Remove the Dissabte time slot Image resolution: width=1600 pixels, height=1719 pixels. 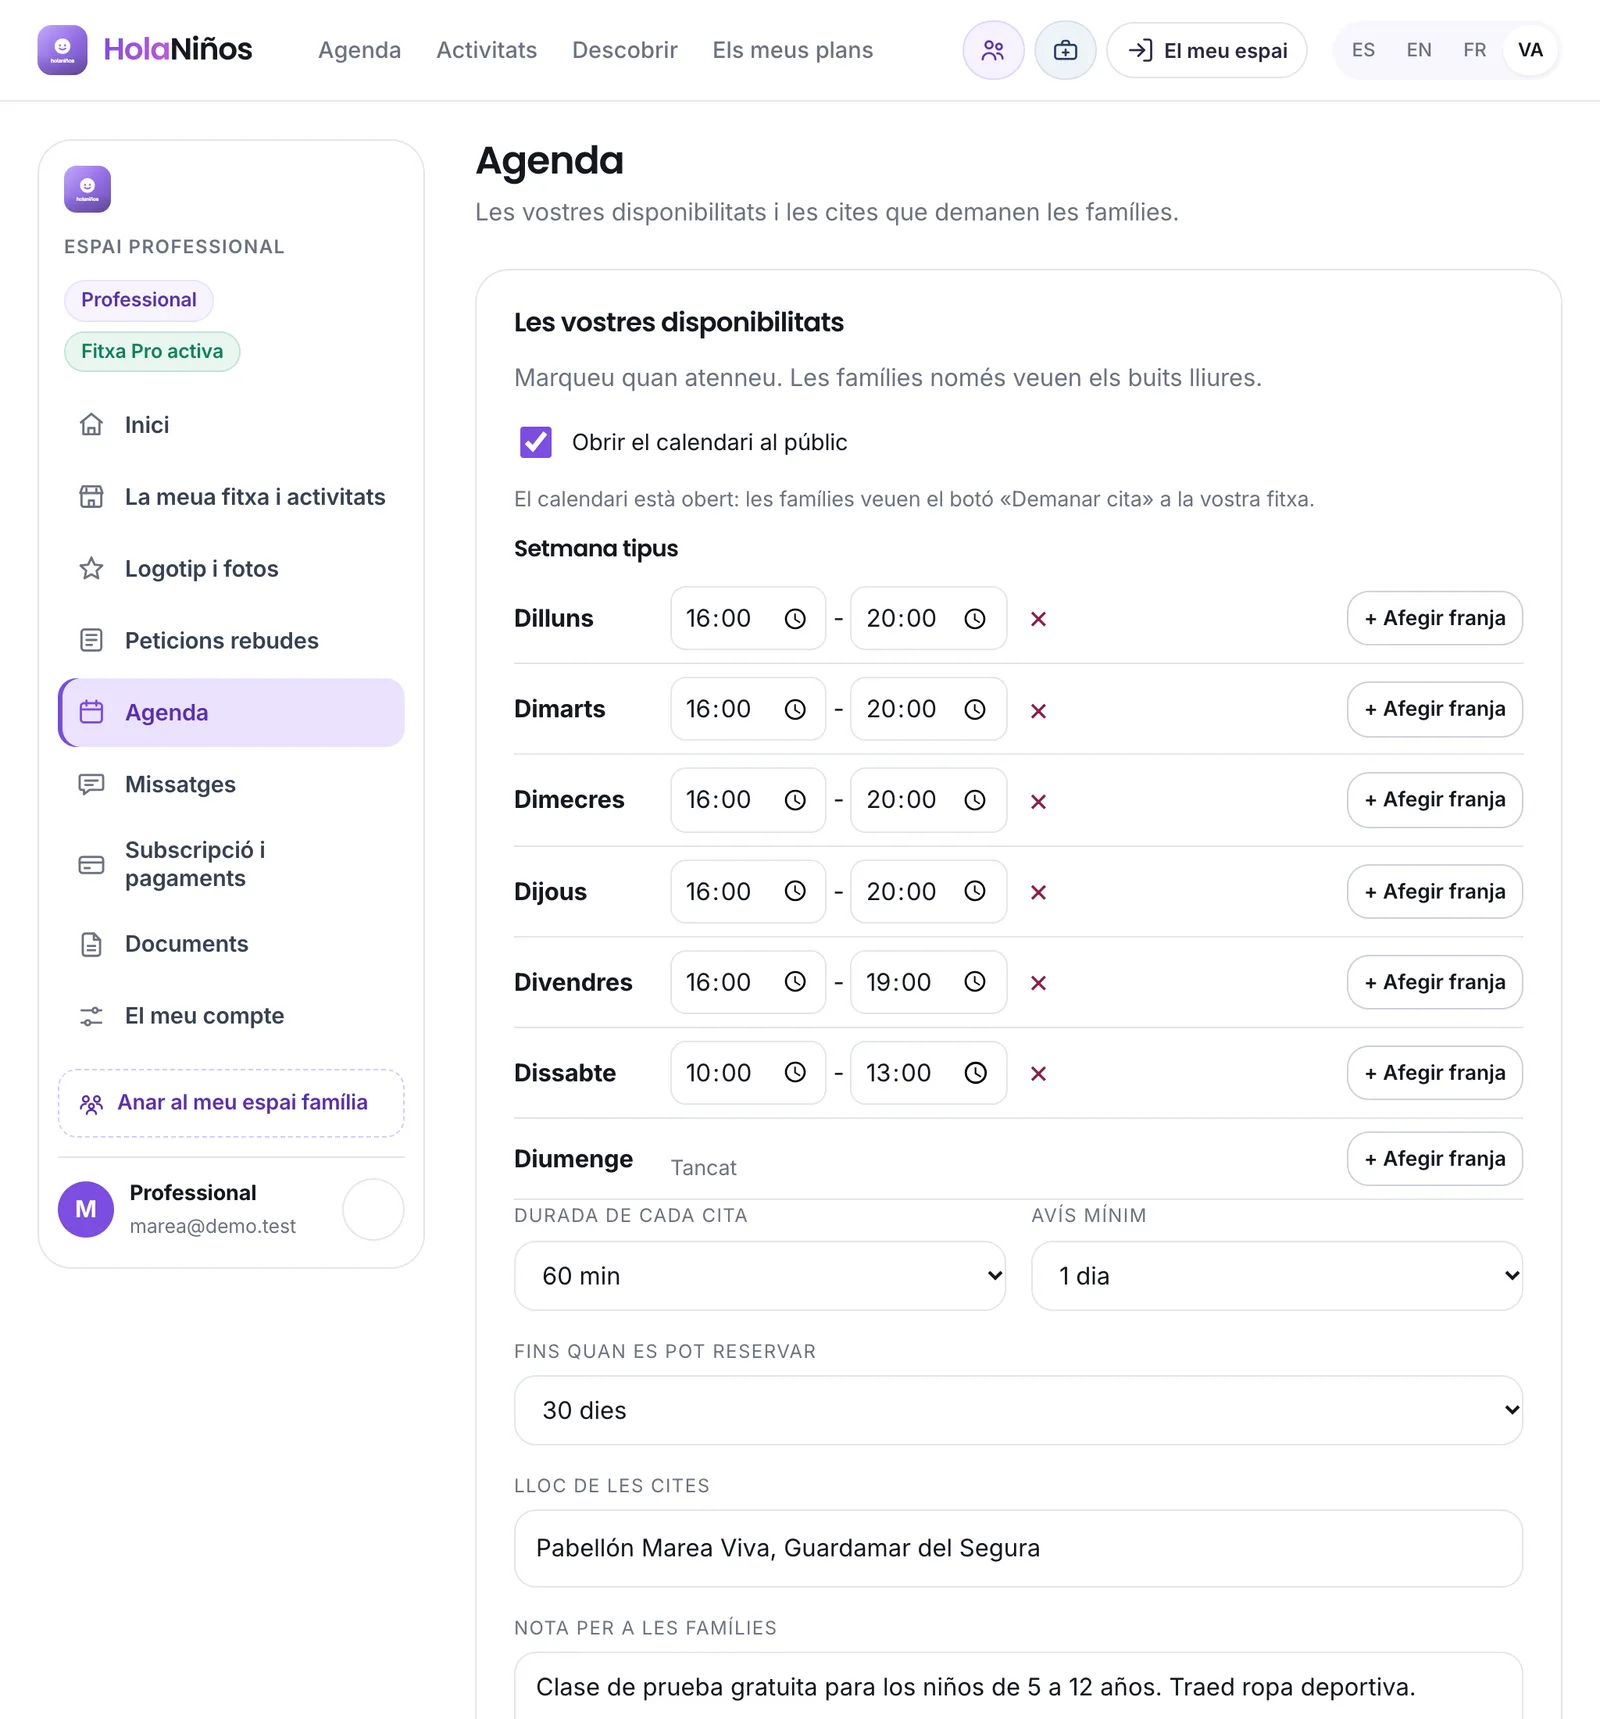pyautogui.click(x=1038, y=1073)
